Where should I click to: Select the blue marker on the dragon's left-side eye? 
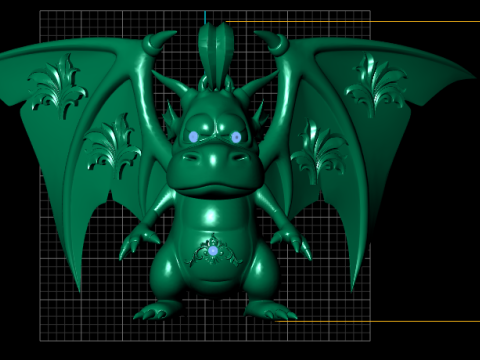194,136
